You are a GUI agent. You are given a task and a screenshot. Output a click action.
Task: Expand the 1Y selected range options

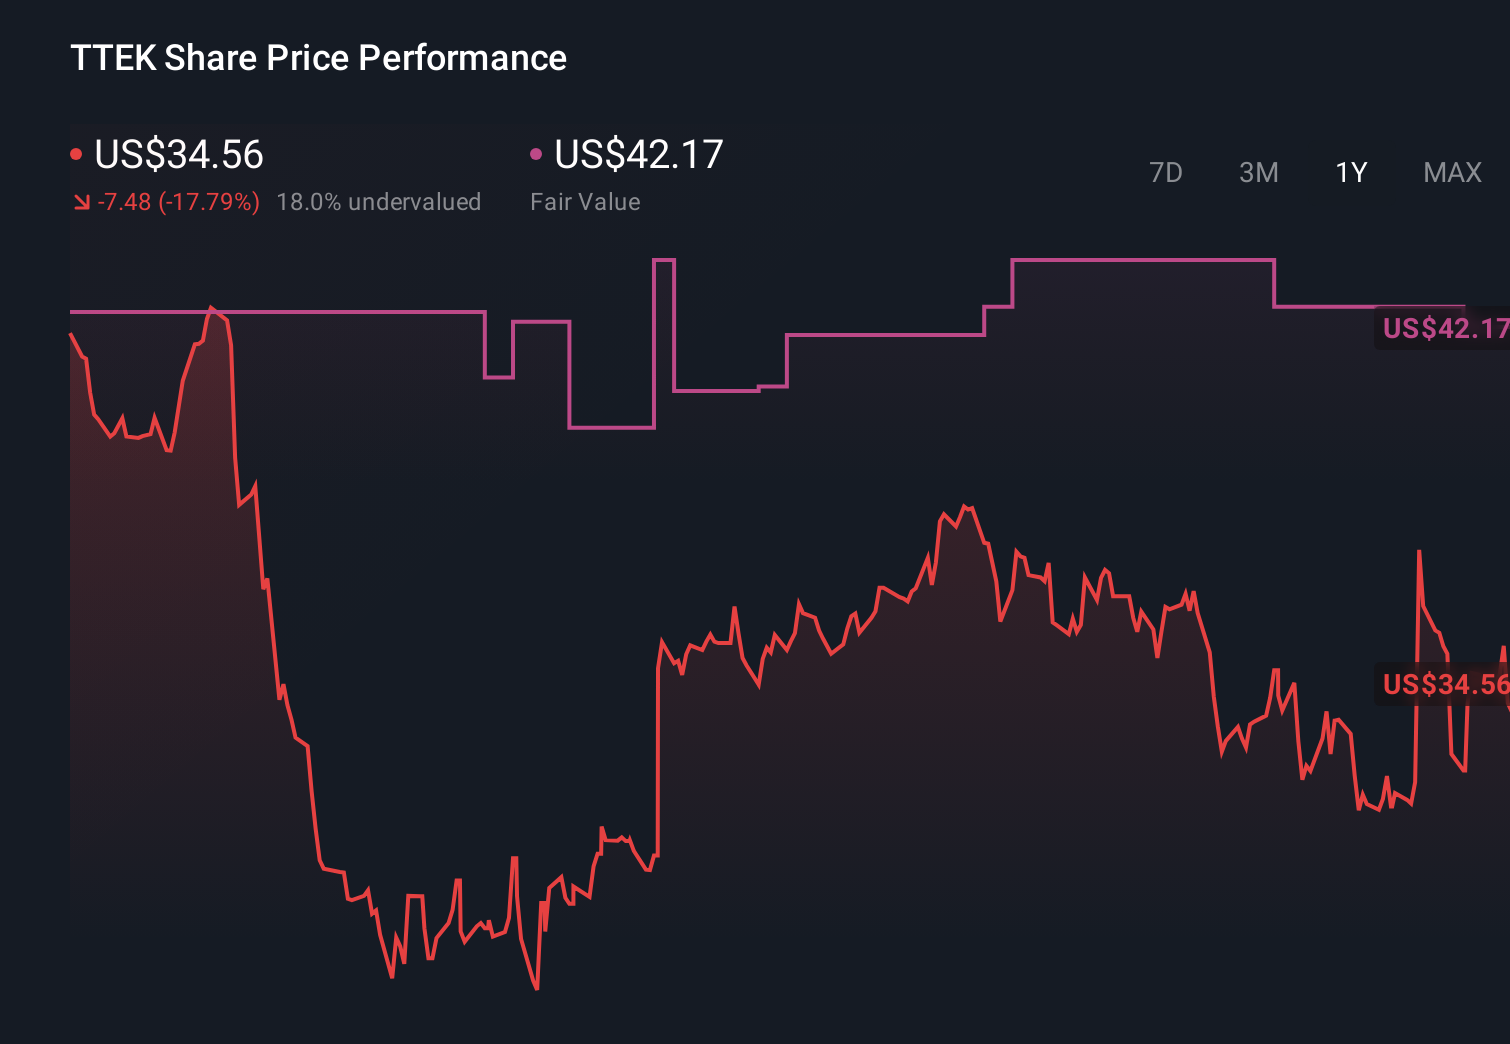(1350, 172)
